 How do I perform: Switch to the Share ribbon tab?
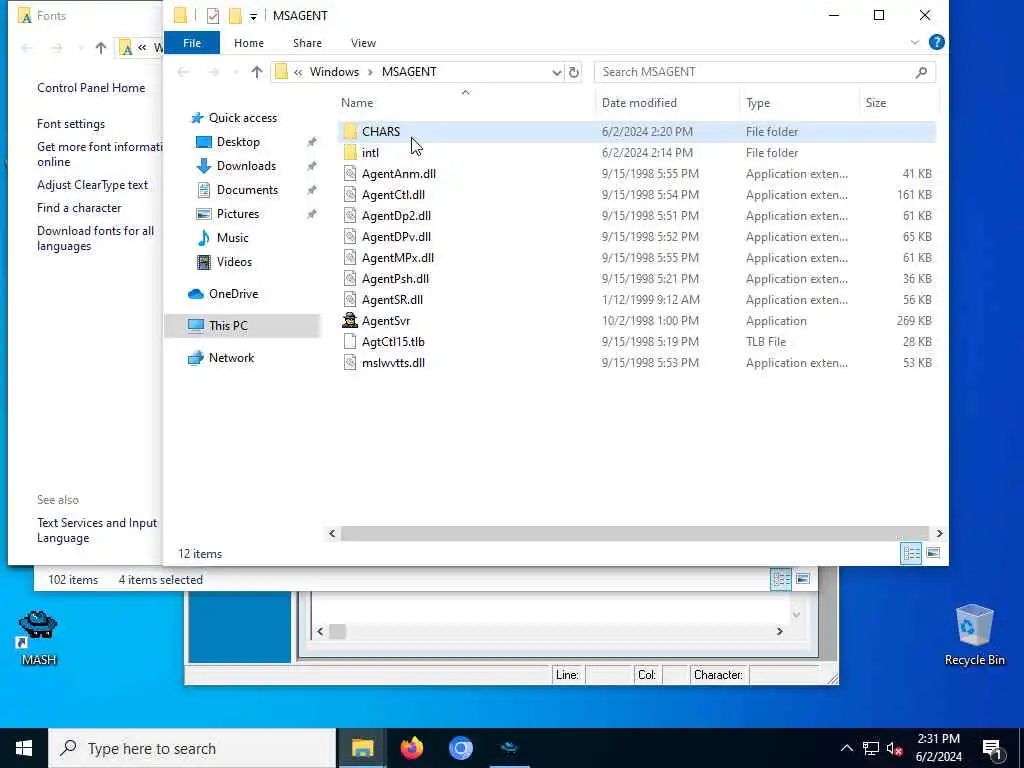(307, 43)
